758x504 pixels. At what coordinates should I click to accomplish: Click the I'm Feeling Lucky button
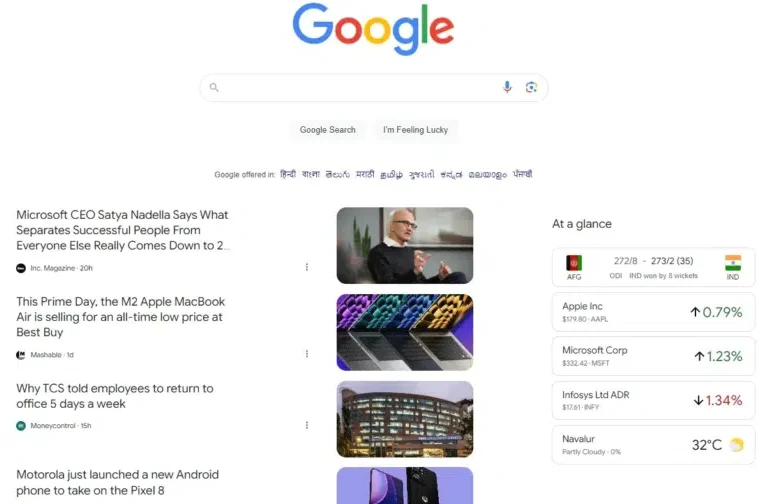tap(415, 130)
